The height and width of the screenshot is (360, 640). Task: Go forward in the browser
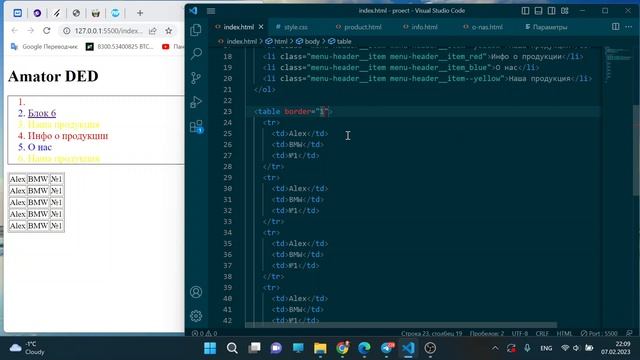click(x=31, y=31)
